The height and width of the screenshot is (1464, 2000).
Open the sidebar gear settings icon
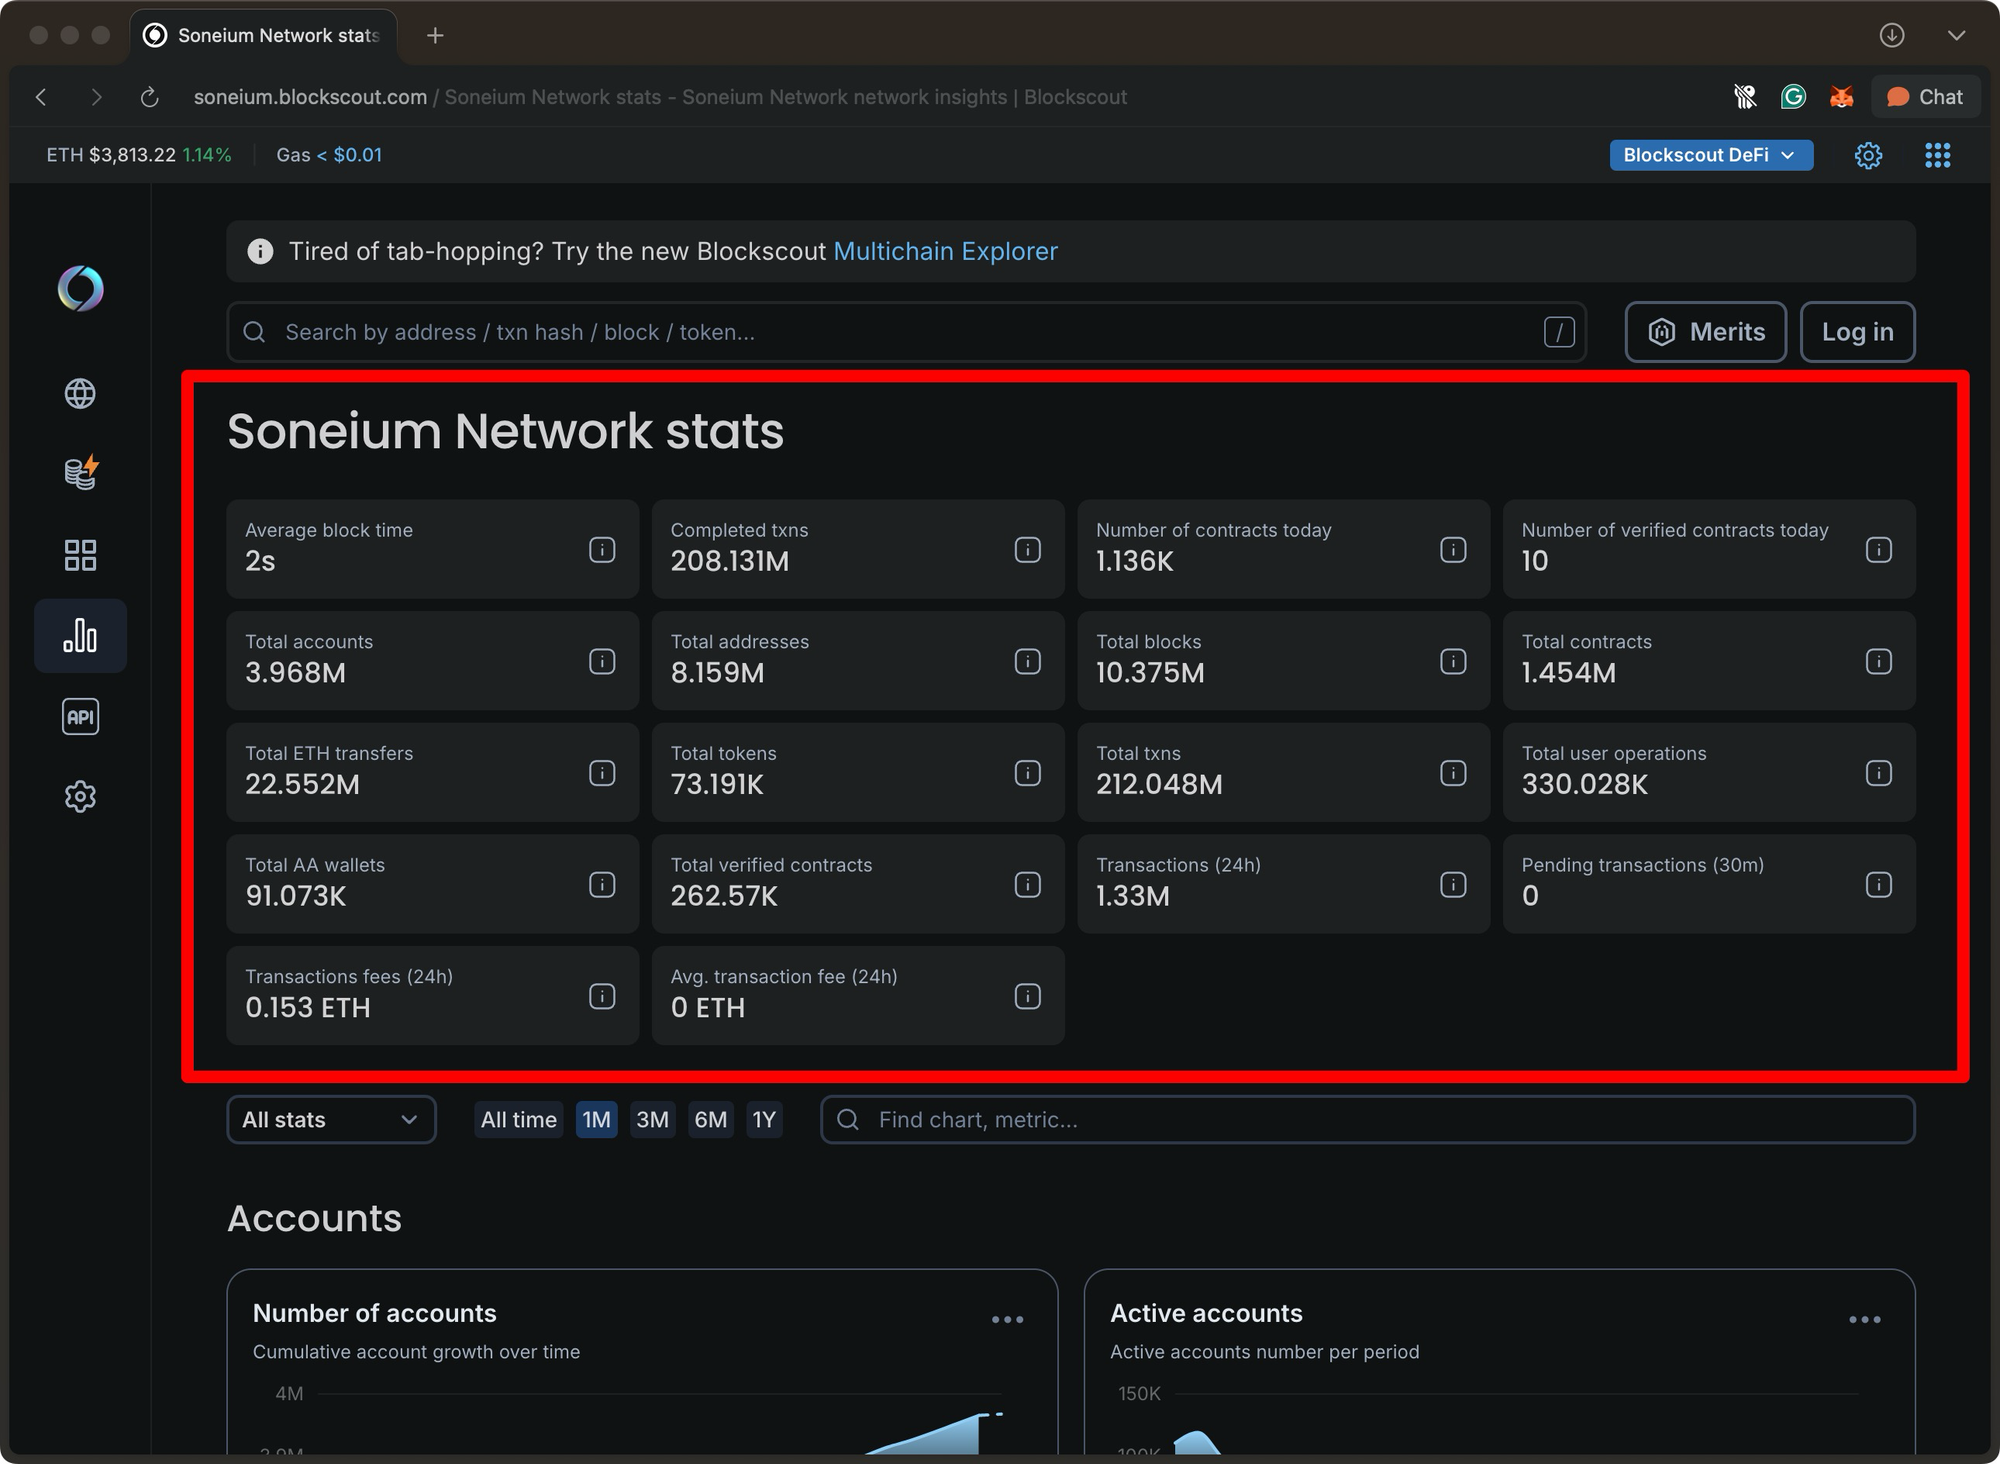80,797
